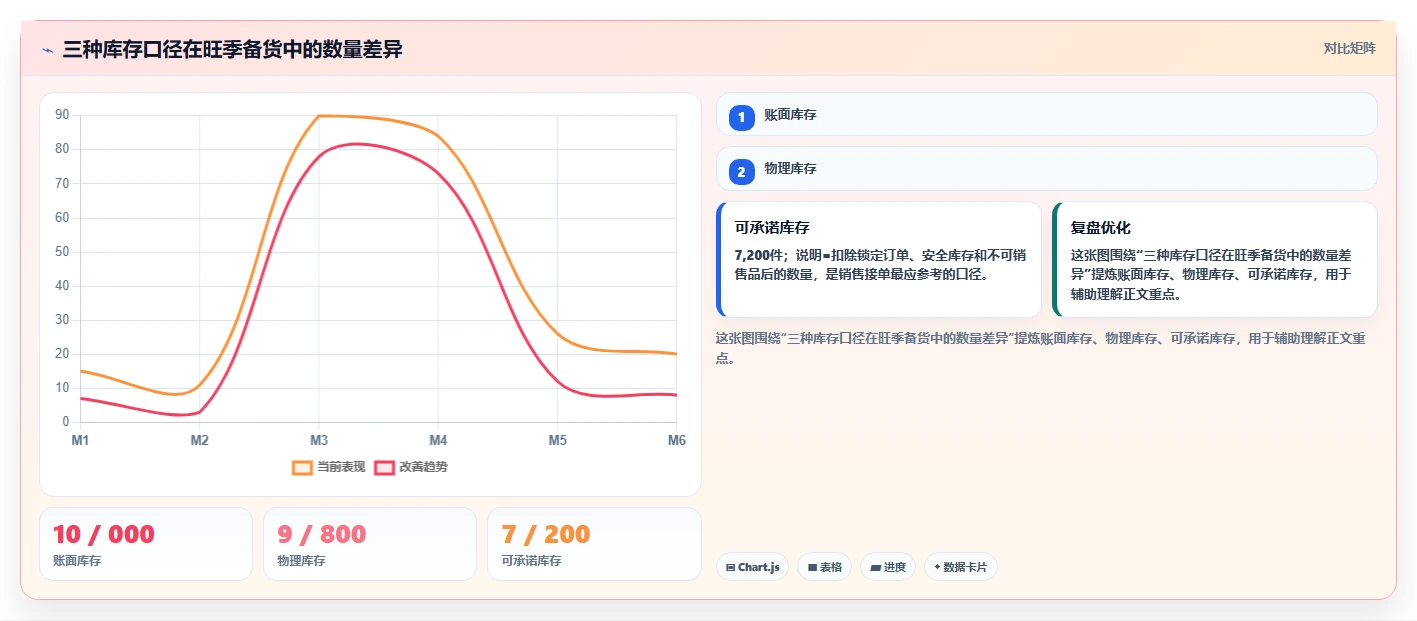Image resolution: width=1417 pixels, height=621 pixels.
Task: Click the 7,200件 value text
Action: pos(760,255)
